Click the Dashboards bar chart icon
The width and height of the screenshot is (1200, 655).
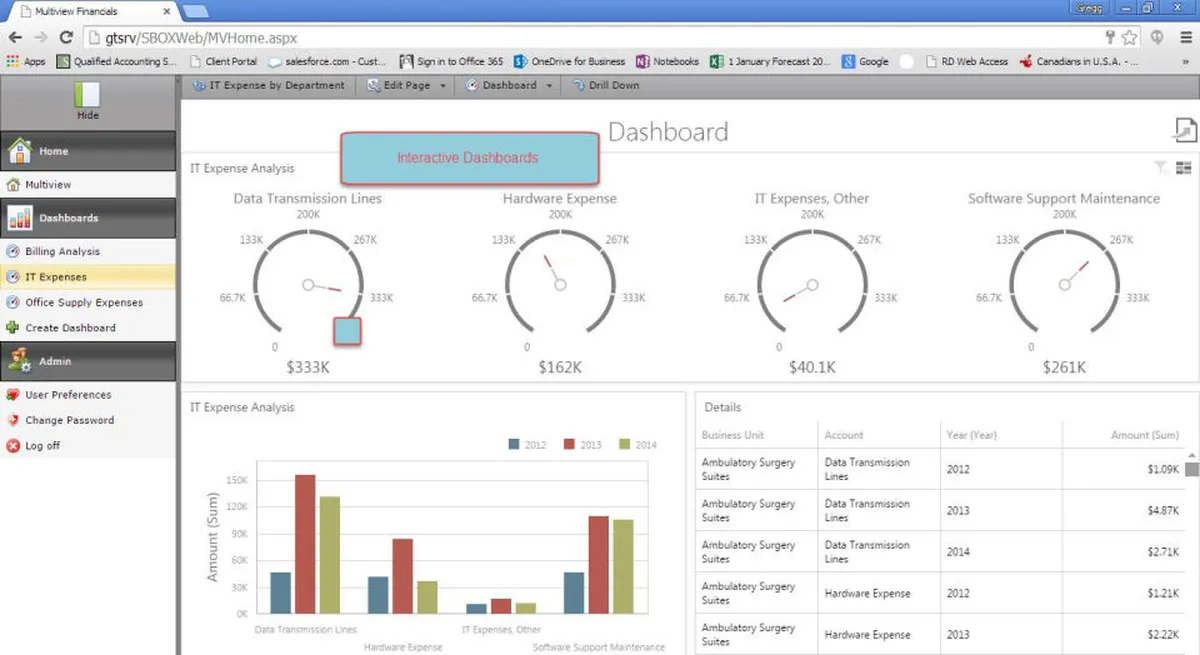pyautogui.click(x=20, y=218)
